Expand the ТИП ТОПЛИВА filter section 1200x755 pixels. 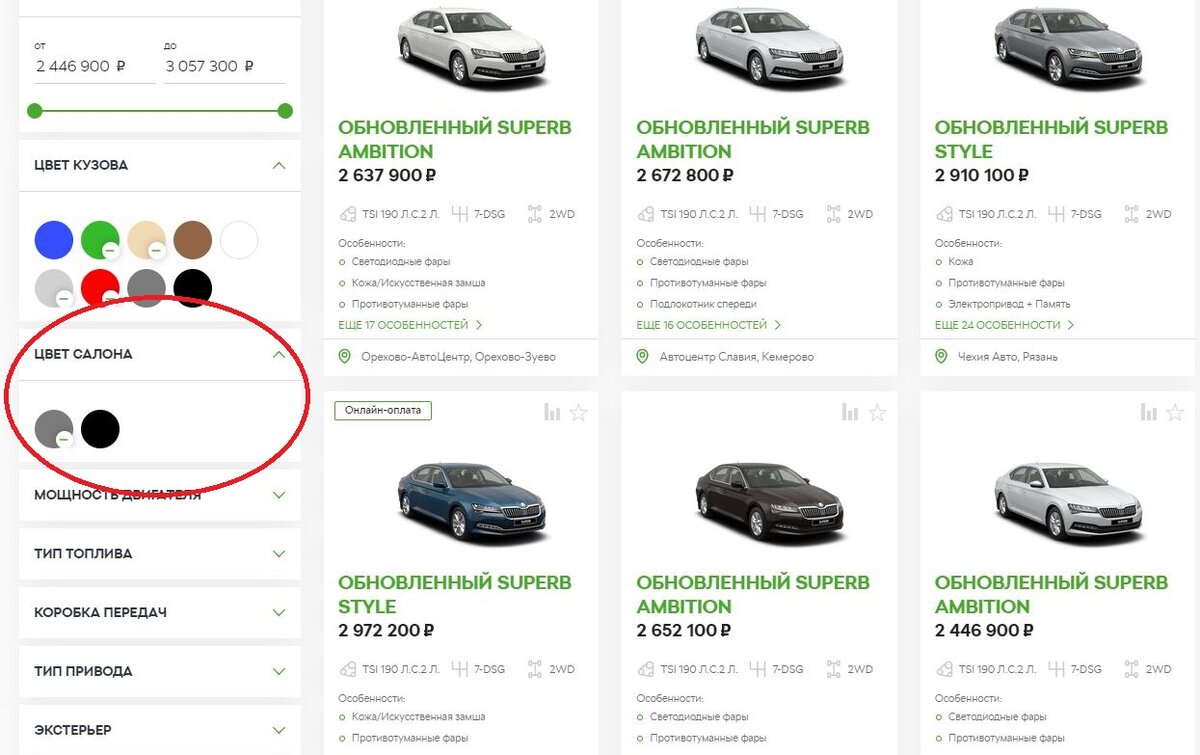[x=160, y=553]
